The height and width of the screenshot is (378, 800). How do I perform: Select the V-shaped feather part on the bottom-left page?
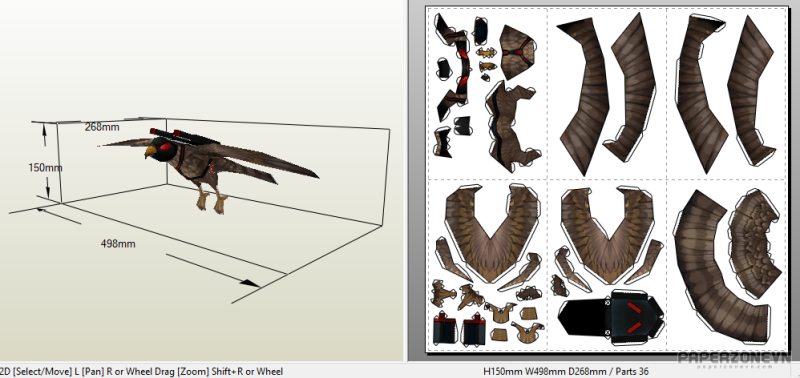491,232
